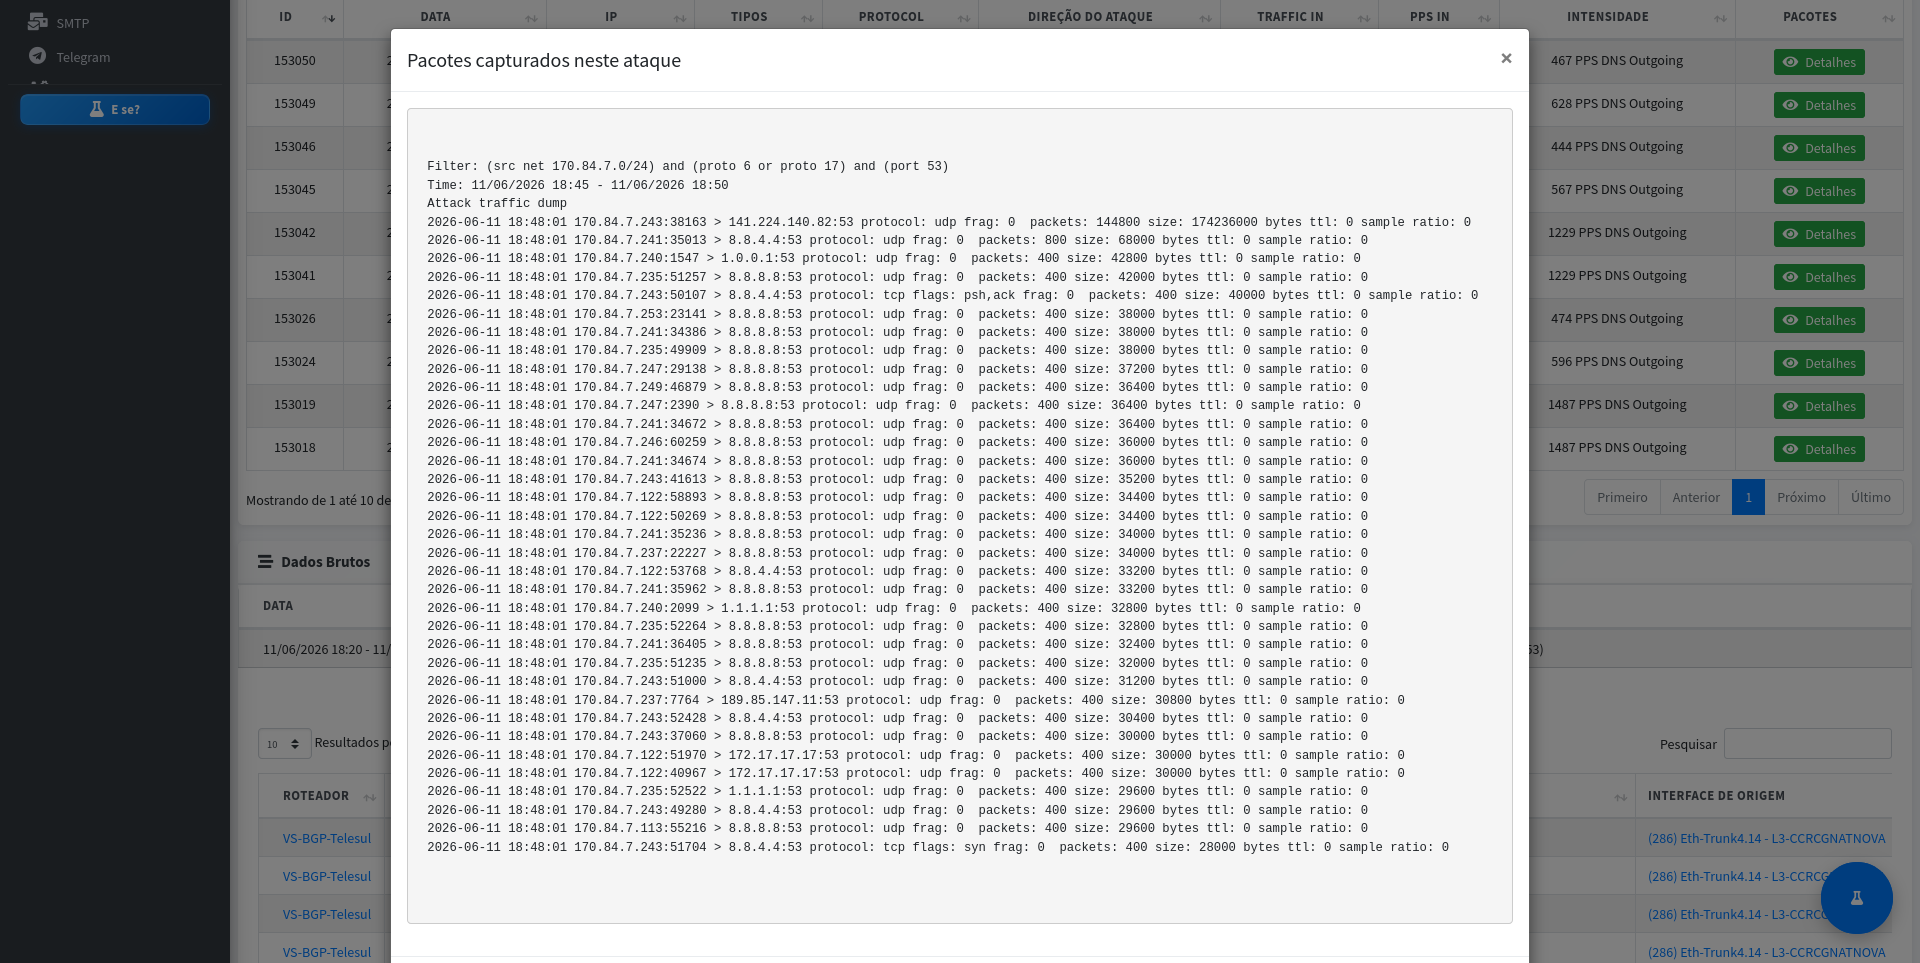Click the Dados Brutos list icon
1920x963 pixels.
point(265,562)
